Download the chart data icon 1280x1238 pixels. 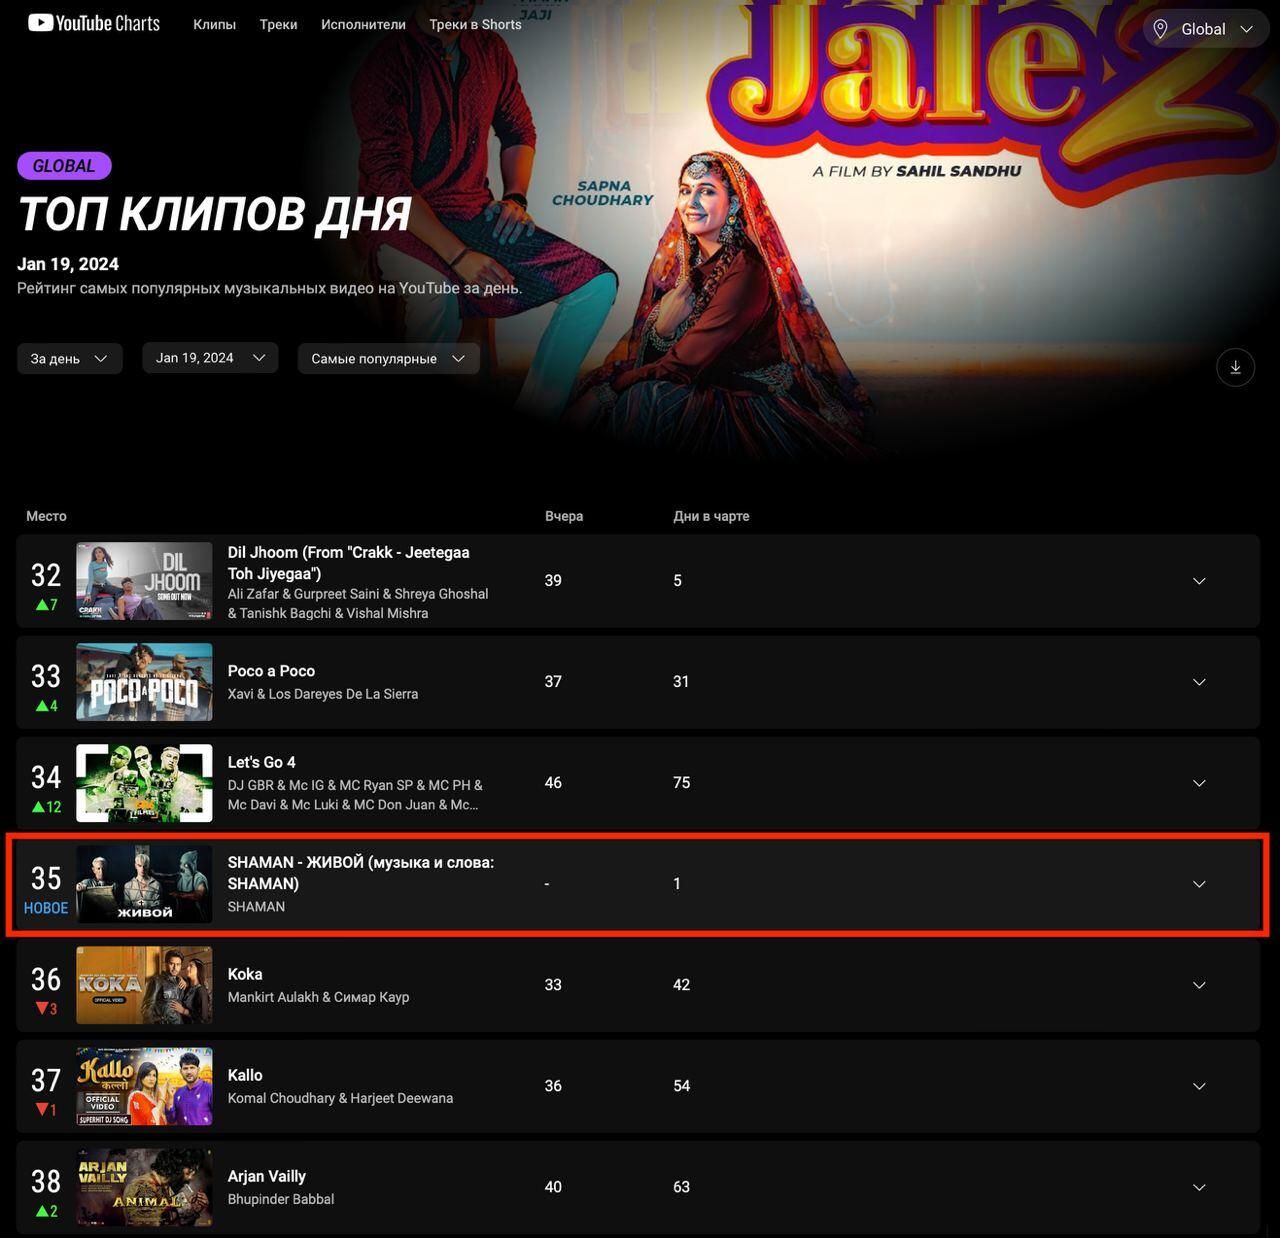(x=1235, y=367)
